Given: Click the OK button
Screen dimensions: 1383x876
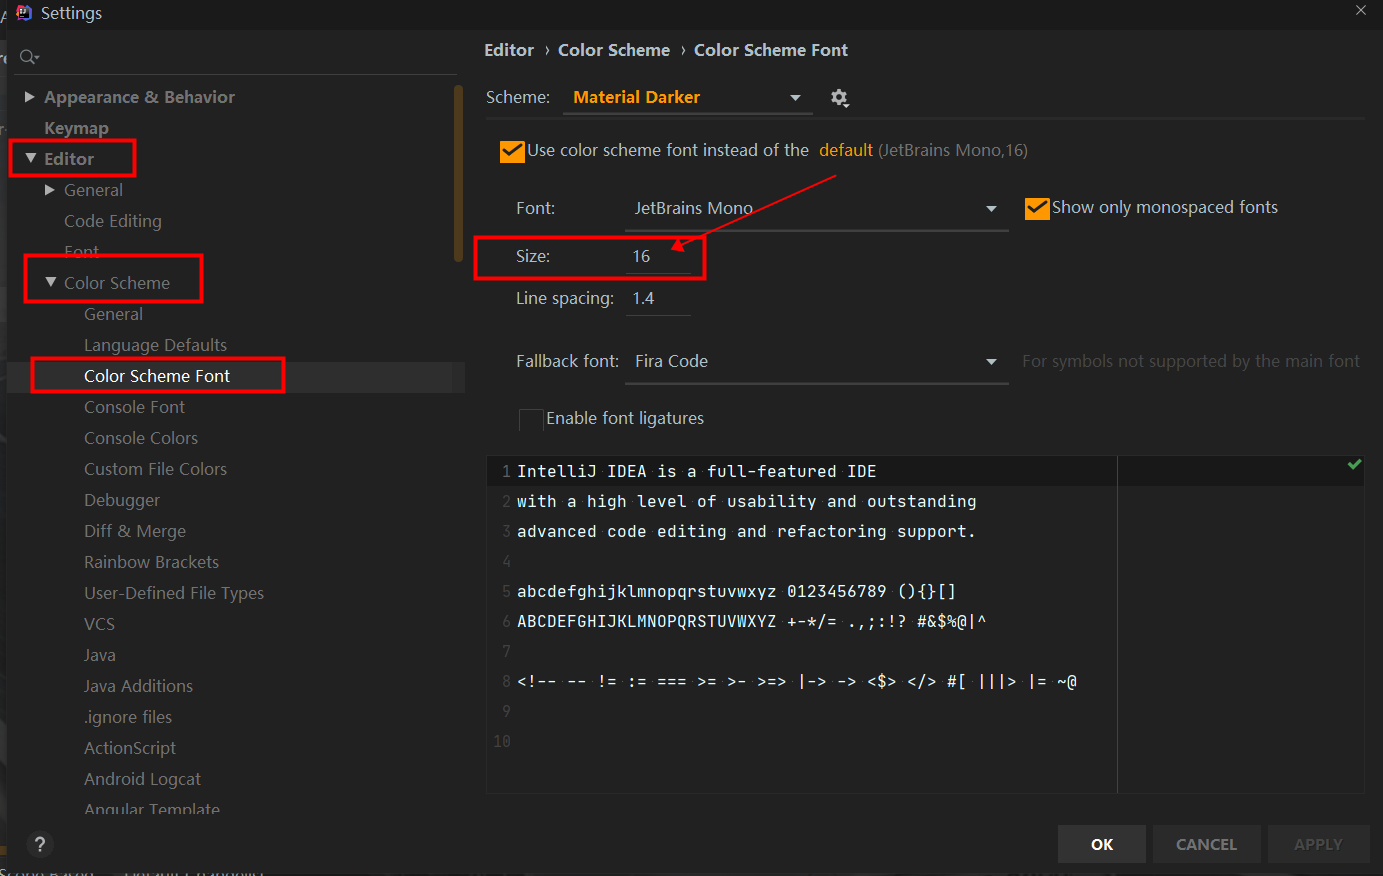Looking at the screenshot, I should (x=1102, y=844).
